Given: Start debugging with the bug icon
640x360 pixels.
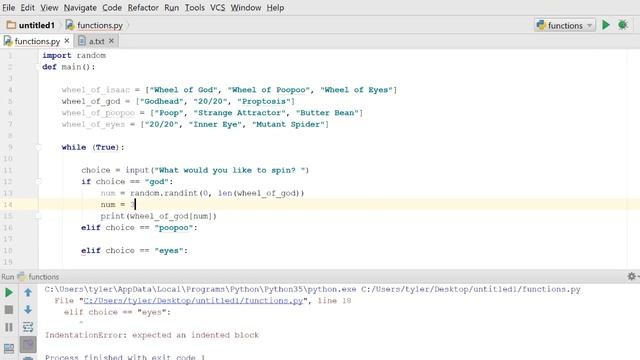Looking at the screenshot, I should click(x=622, y=25).
